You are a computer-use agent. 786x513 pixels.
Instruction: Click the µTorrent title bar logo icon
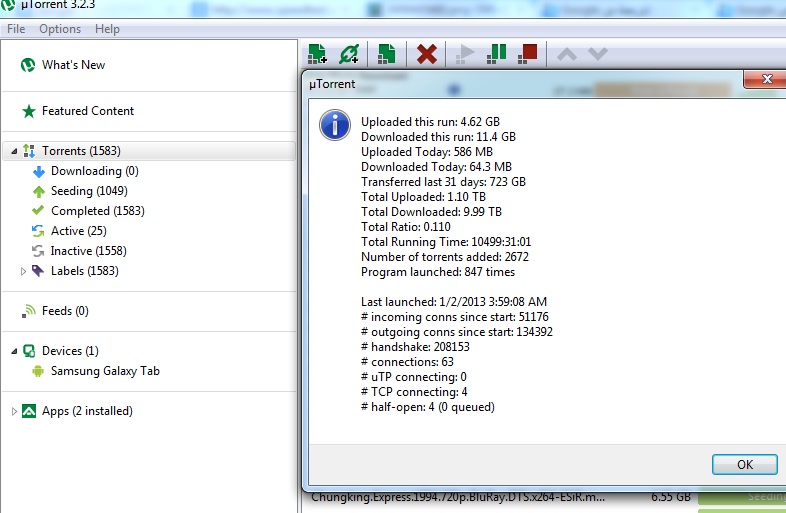click(x=8, y=5)
